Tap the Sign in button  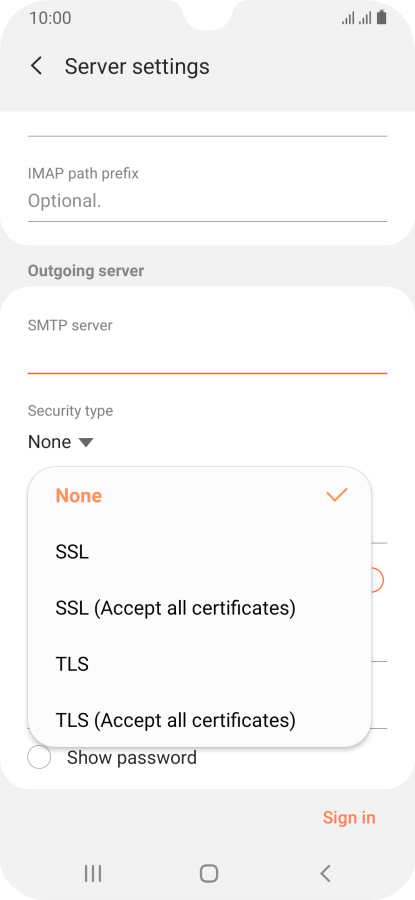click(x=349, y=817)
